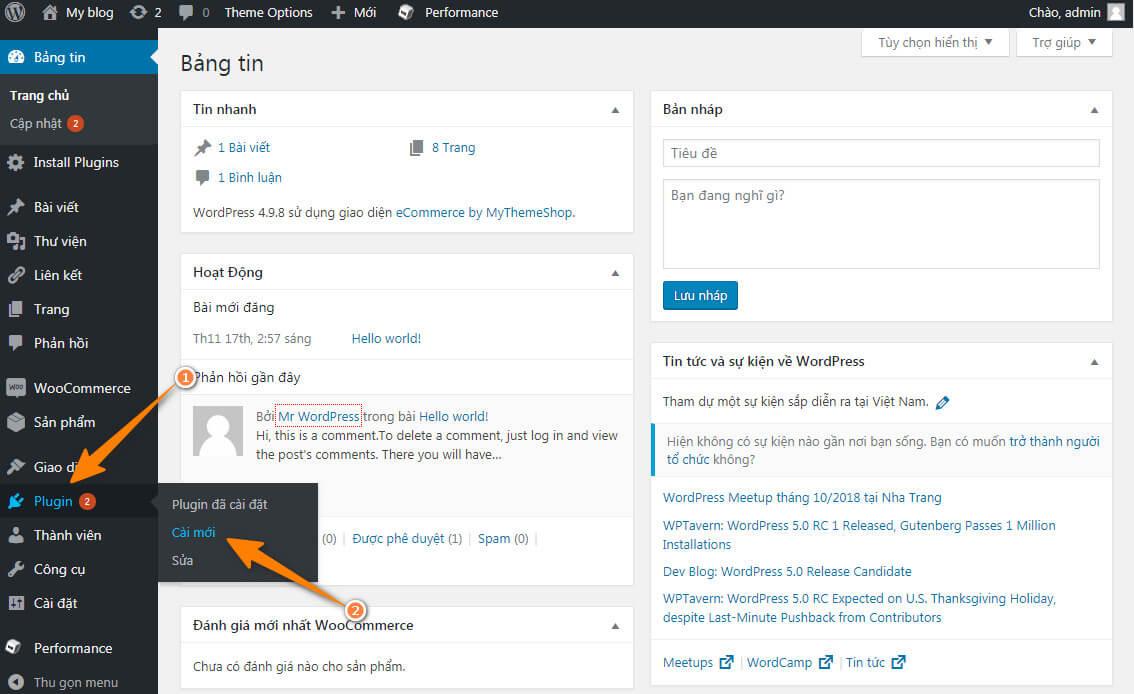Click the Performance cube icon in top bar
This screenshot has height=694, width=1134.
pos(406,13)
